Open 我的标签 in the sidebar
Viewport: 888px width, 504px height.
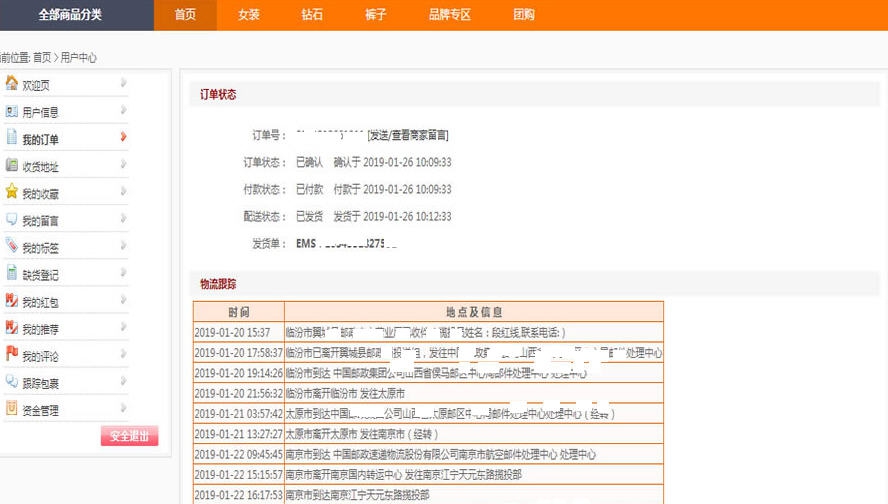(40, 248)
